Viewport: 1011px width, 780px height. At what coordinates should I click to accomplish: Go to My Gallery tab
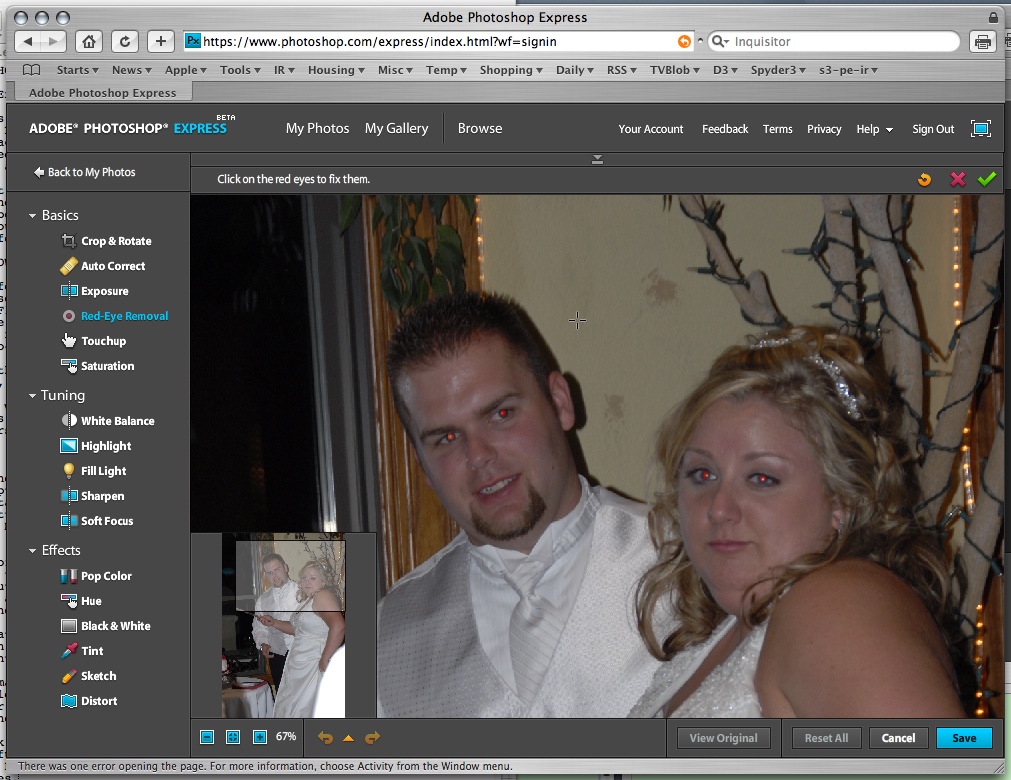(396, 129)
